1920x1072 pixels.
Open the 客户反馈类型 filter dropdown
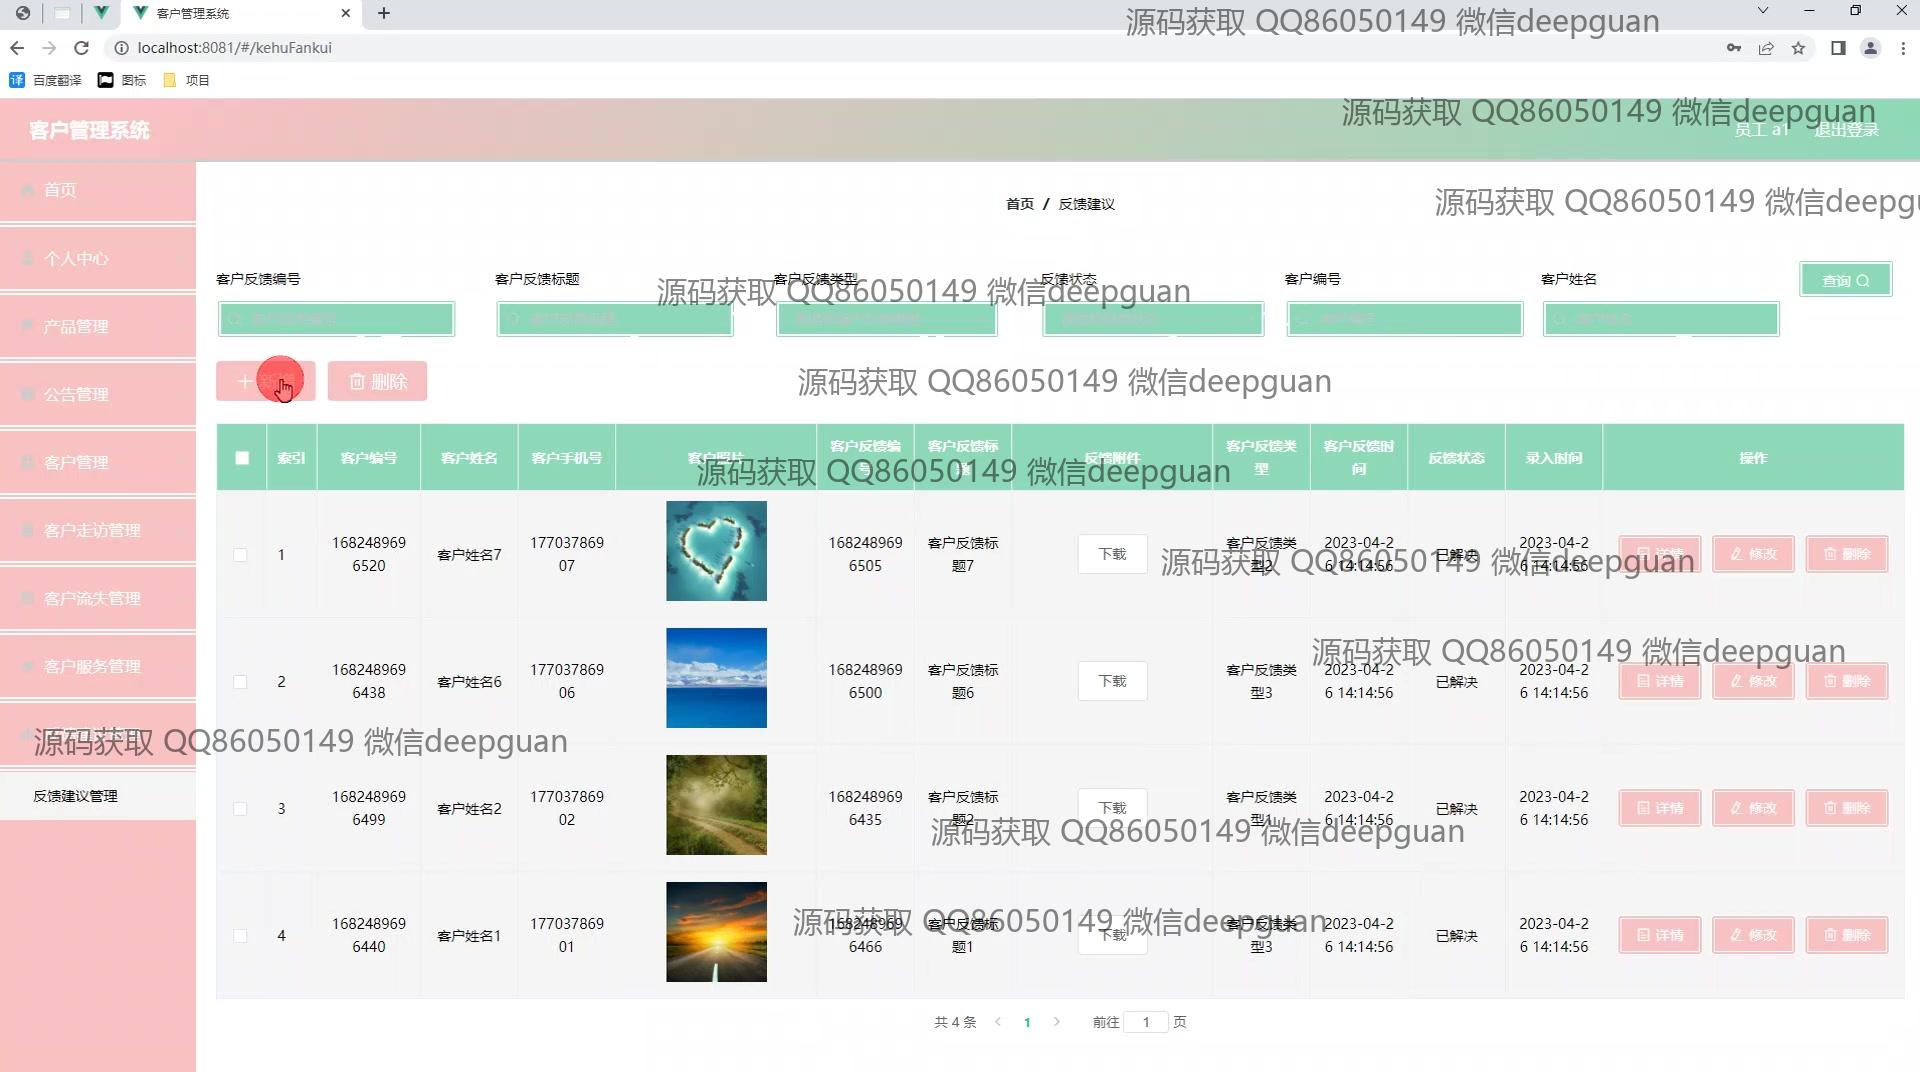coord(886,319)
